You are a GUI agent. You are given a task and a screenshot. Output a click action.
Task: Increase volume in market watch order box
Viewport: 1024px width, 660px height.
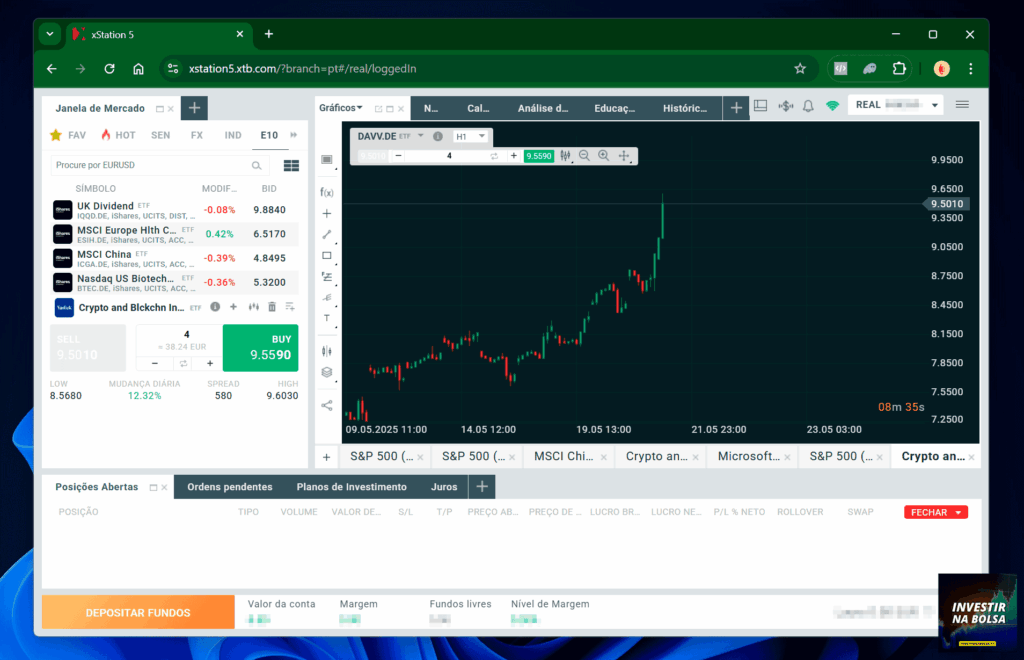[210, 364]
